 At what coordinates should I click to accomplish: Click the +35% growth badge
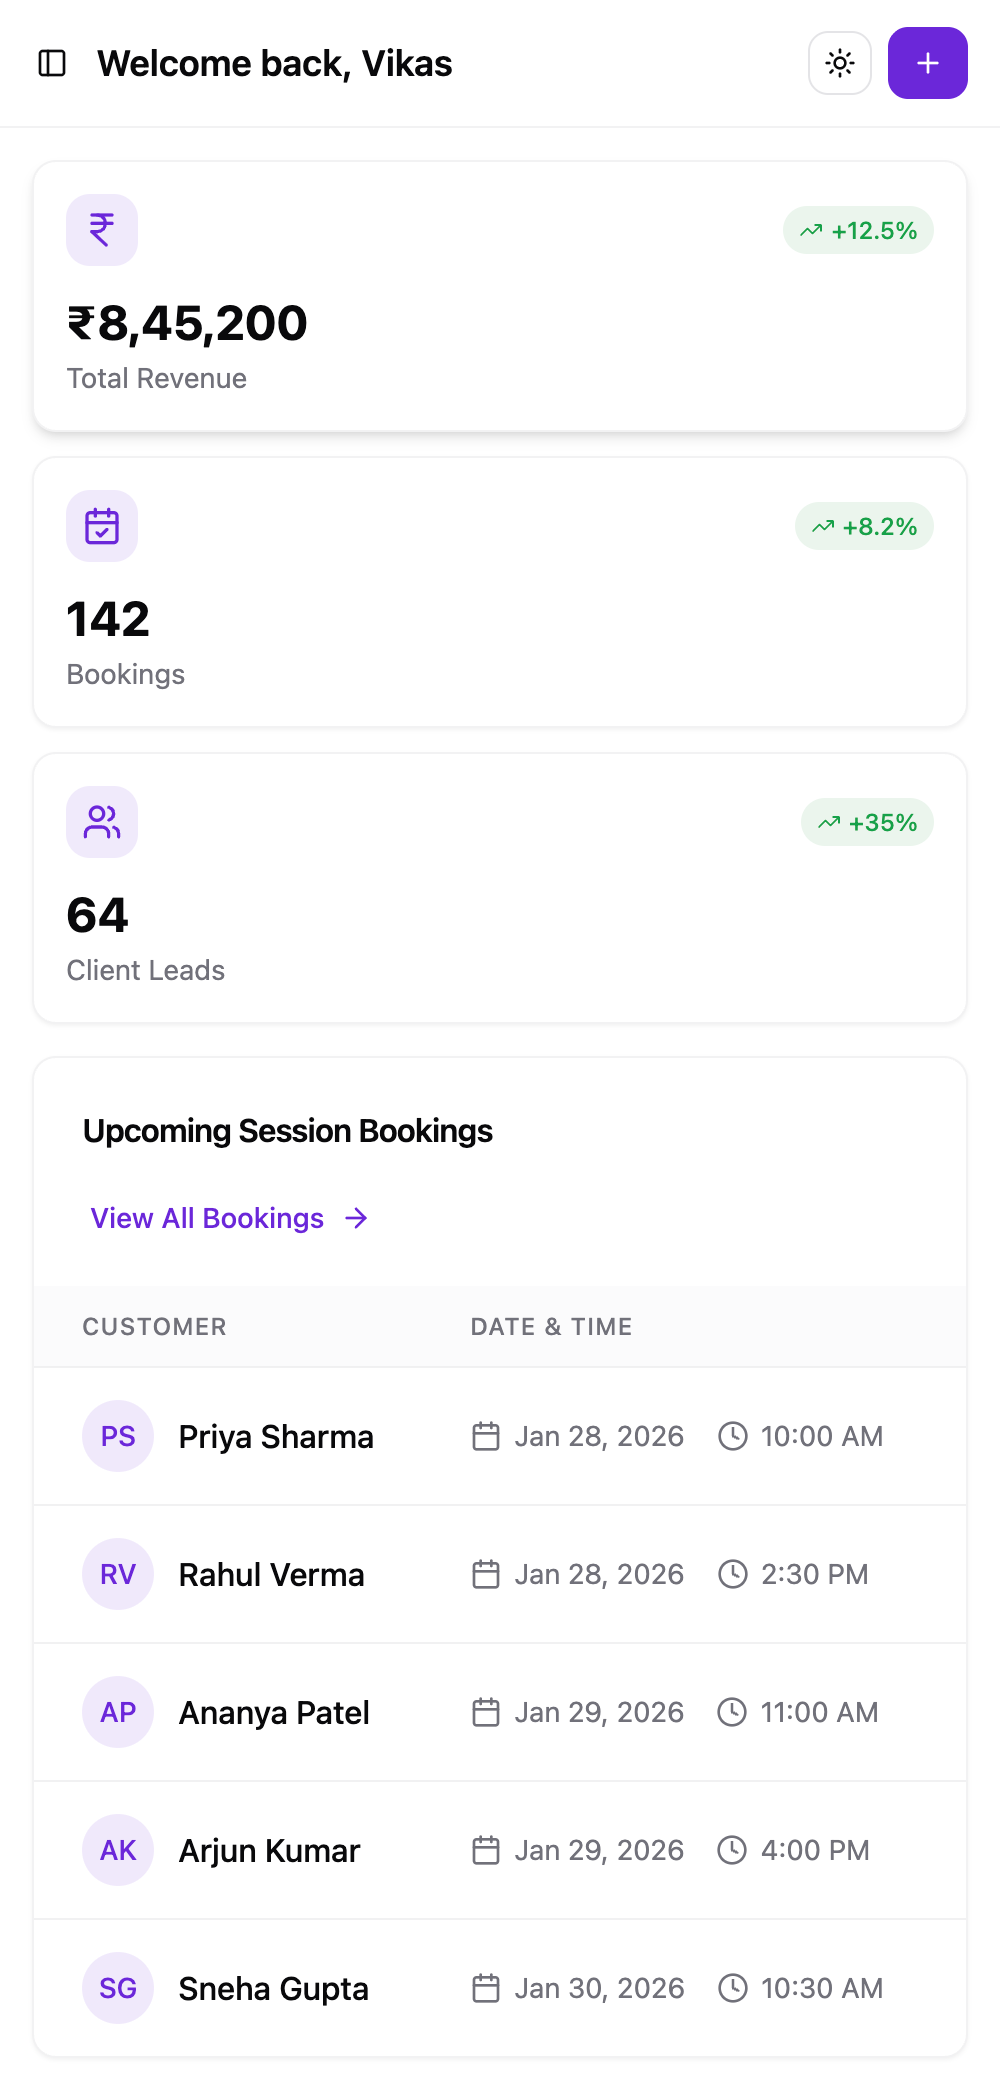tap(867, 822)
